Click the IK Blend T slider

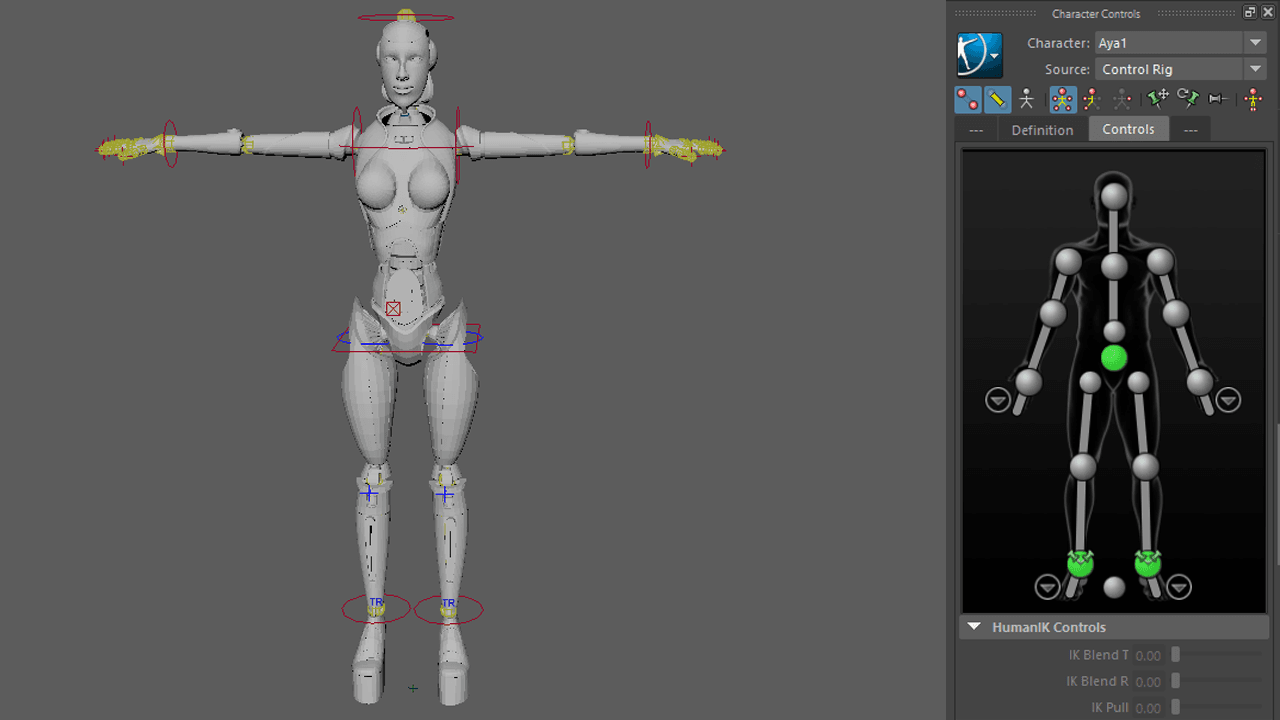click(x=1176, y=655)
